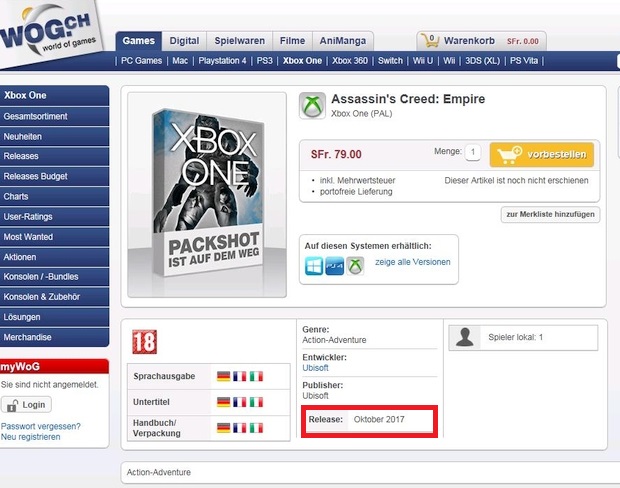Screen dimensions: 620x488
Task: Open the Digital tab
Action: 184,41
